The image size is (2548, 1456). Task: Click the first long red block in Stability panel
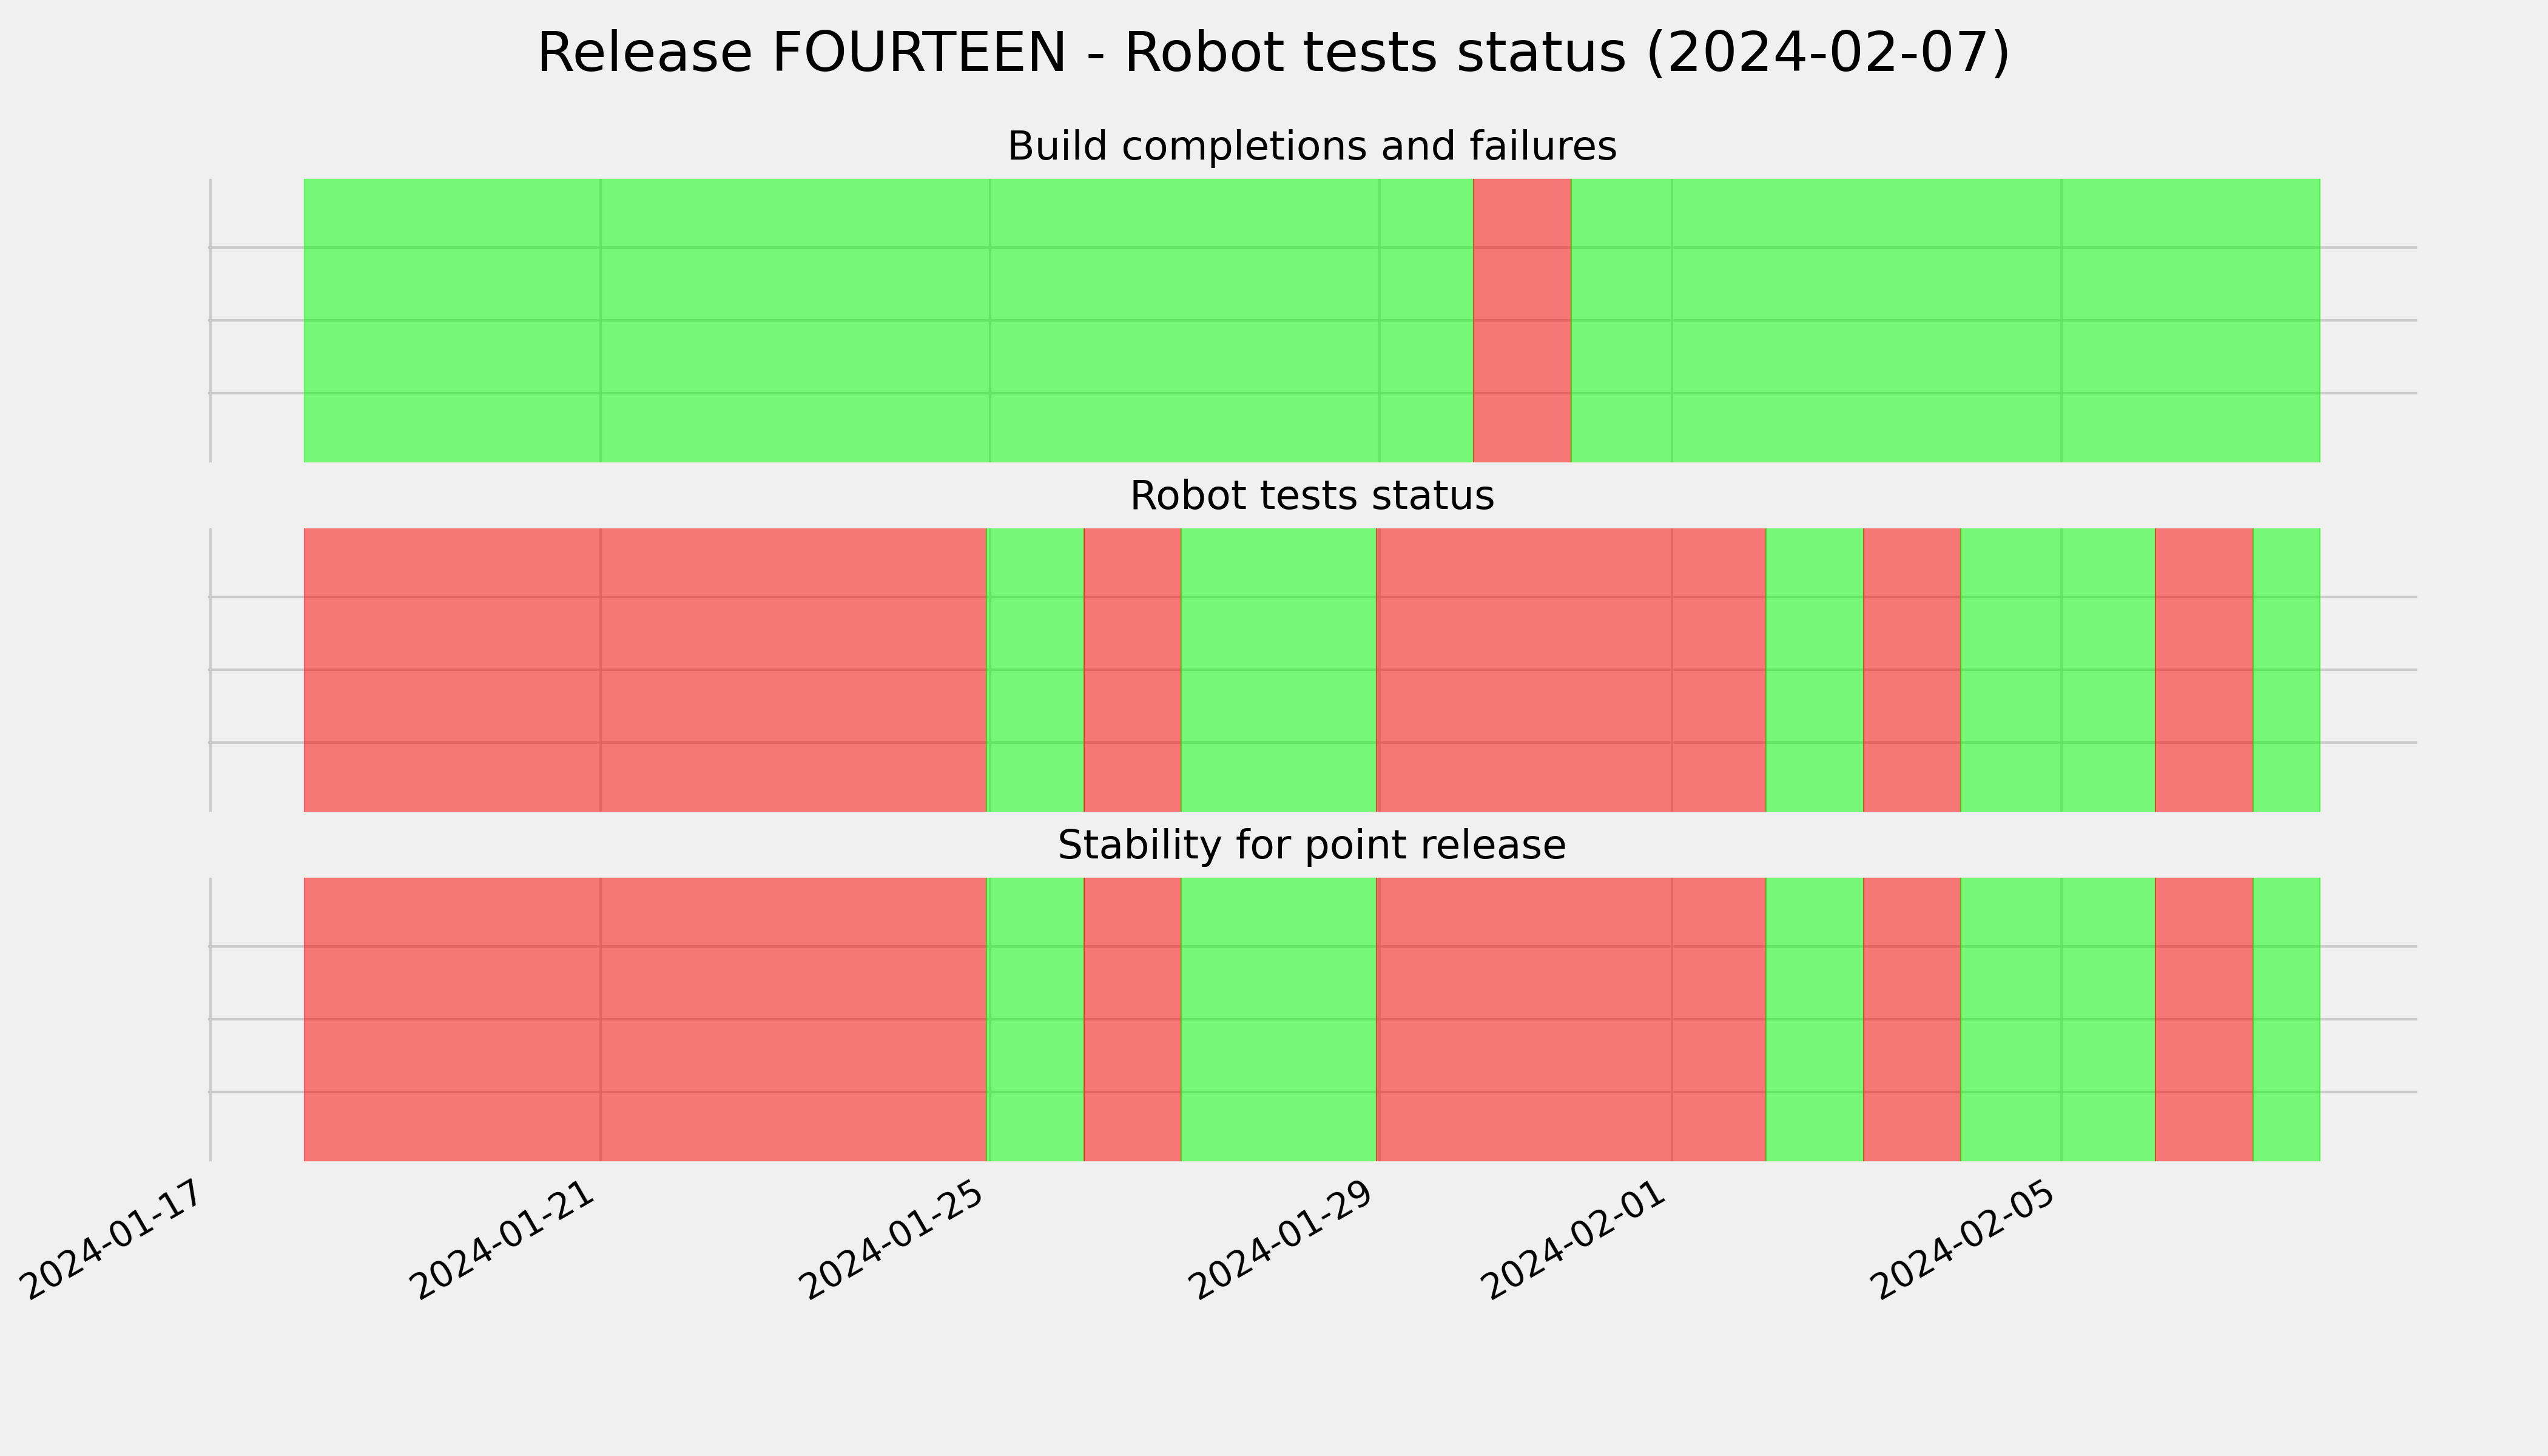pyautogui.click(x=645, y=1019)
